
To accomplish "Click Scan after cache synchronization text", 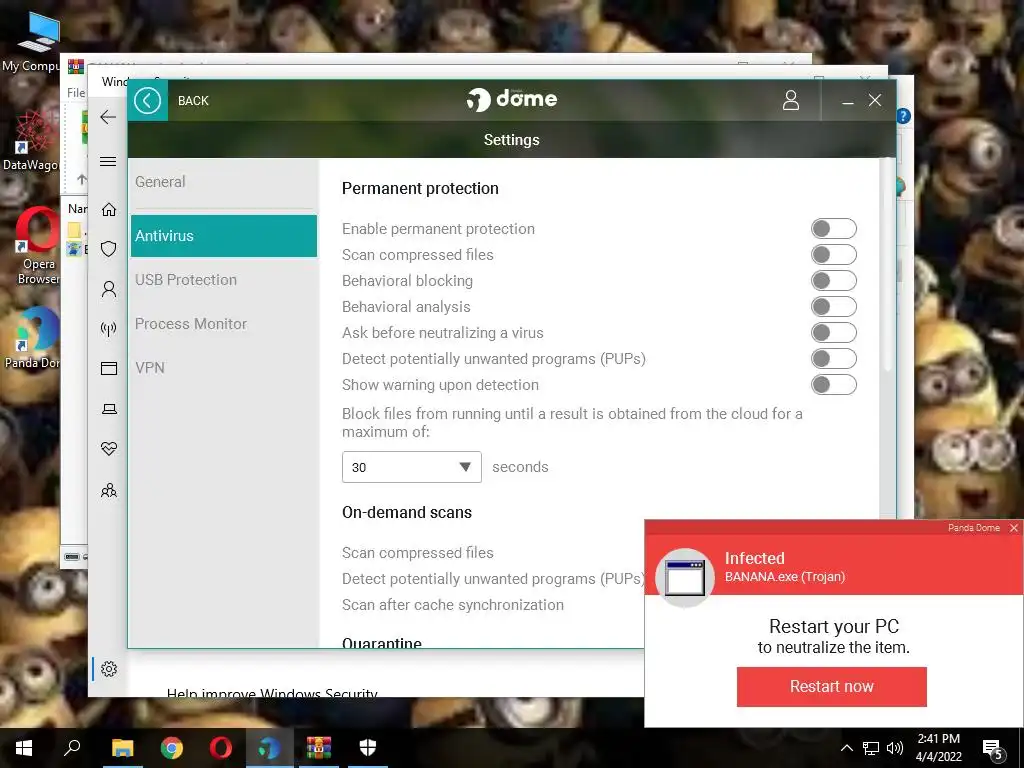I will pyautogui.click(x=453, y=605).
